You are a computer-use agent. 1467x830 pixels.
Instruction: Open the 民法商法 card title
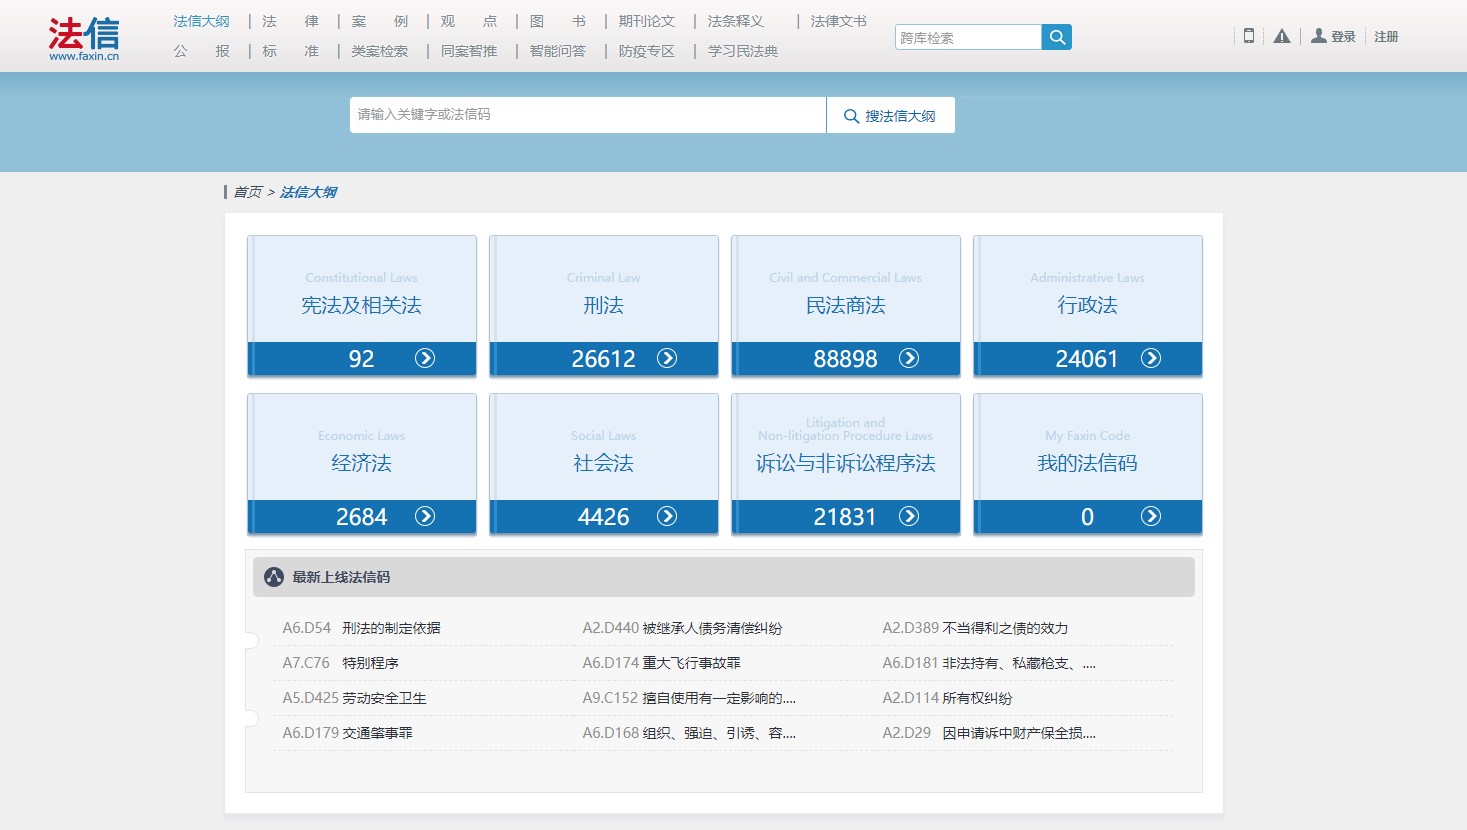click(846, 305)
